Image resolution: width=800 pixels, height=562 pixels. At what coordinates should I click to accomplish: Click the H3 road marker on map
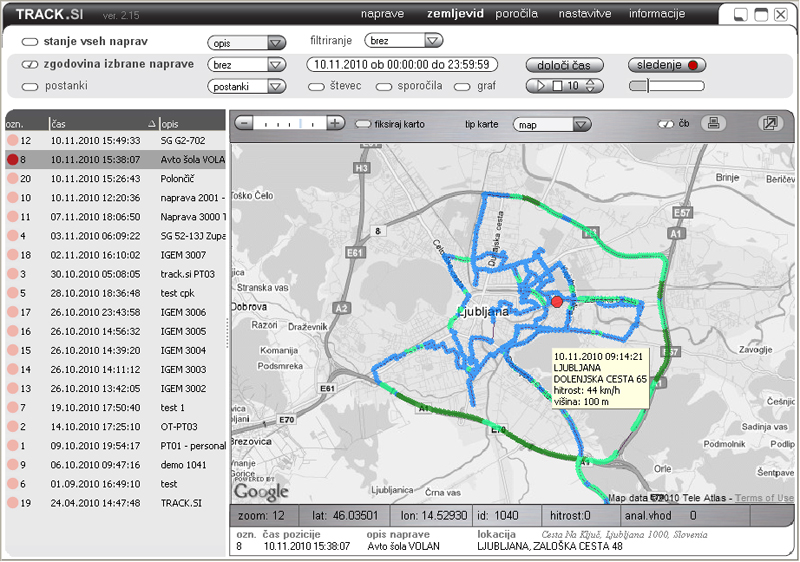click(361, 168)
